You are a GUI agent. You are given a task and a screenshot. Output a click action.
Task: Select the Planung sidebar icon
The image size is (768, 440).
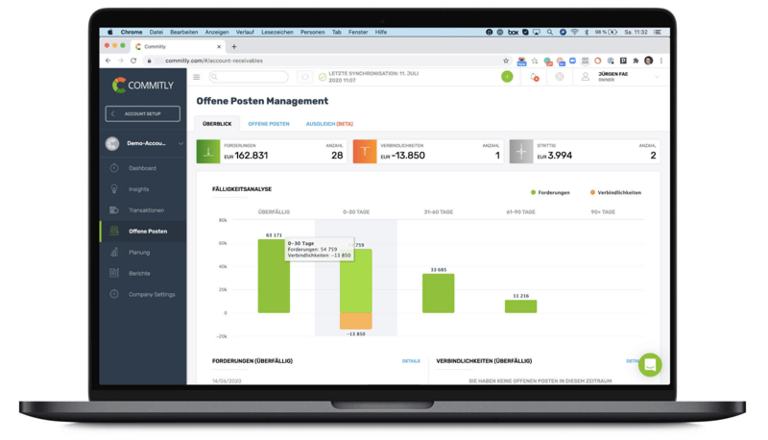pos(115,252)
